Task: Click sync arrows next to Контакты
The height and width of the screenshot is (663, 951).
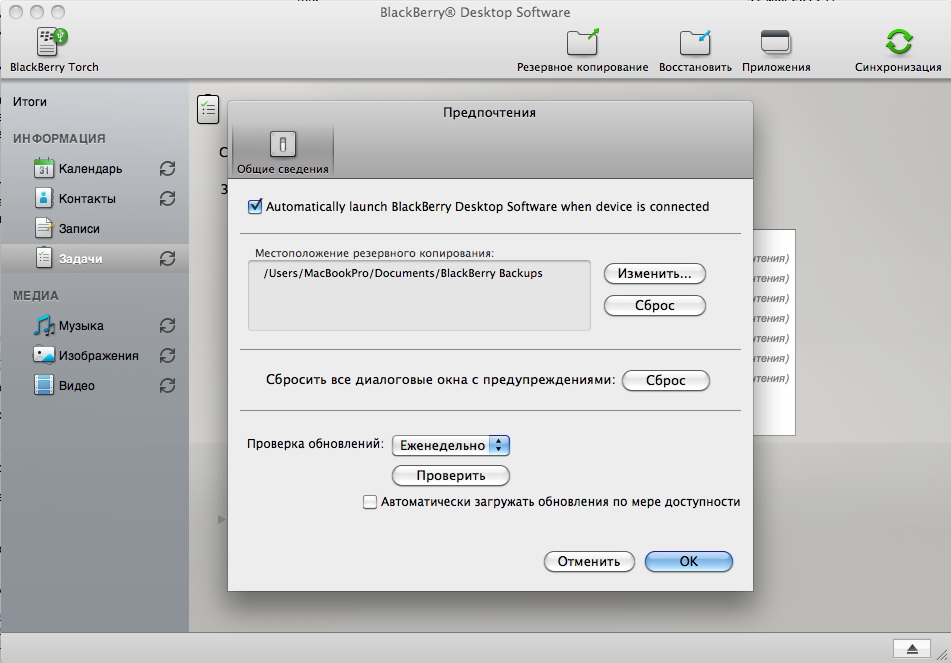Action: tap(167, 198)
